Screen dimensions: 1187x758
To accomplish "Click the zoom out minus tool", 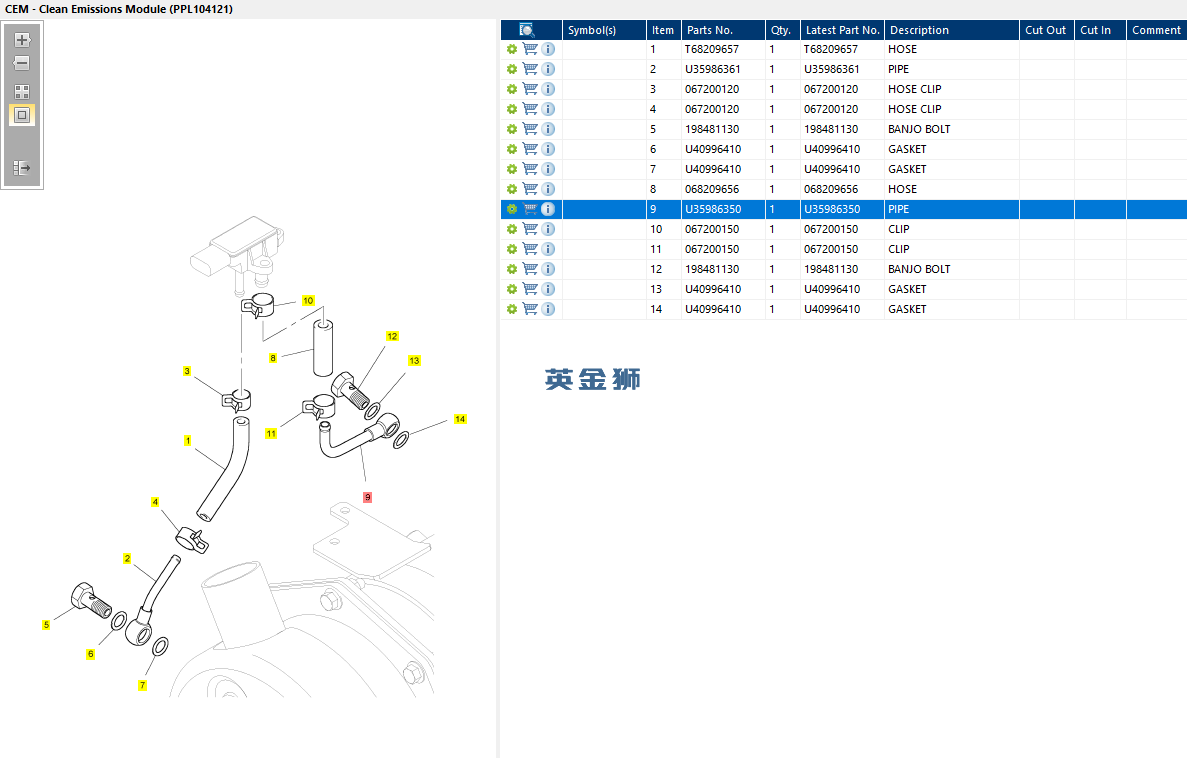I will pos(22,64).
